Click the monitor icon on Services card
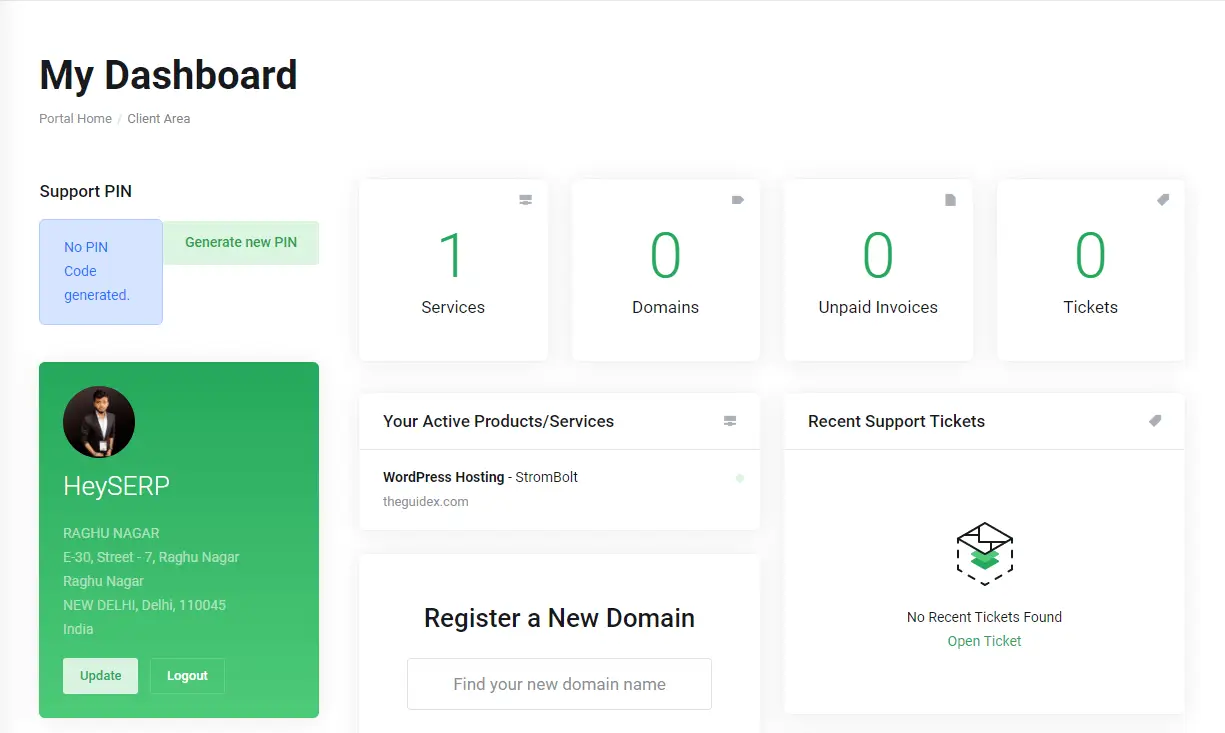 coord(525,200)
